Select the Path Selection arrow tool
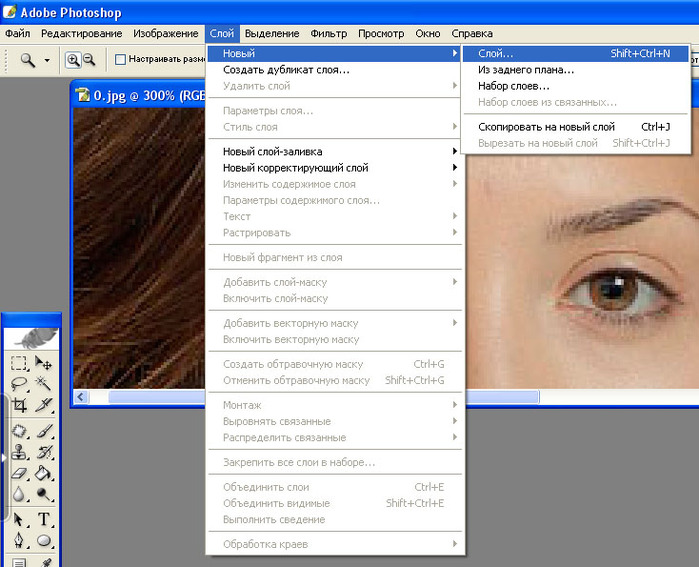Screen dimensions: 699x567 pyautogui.click(x=19, y=520)
